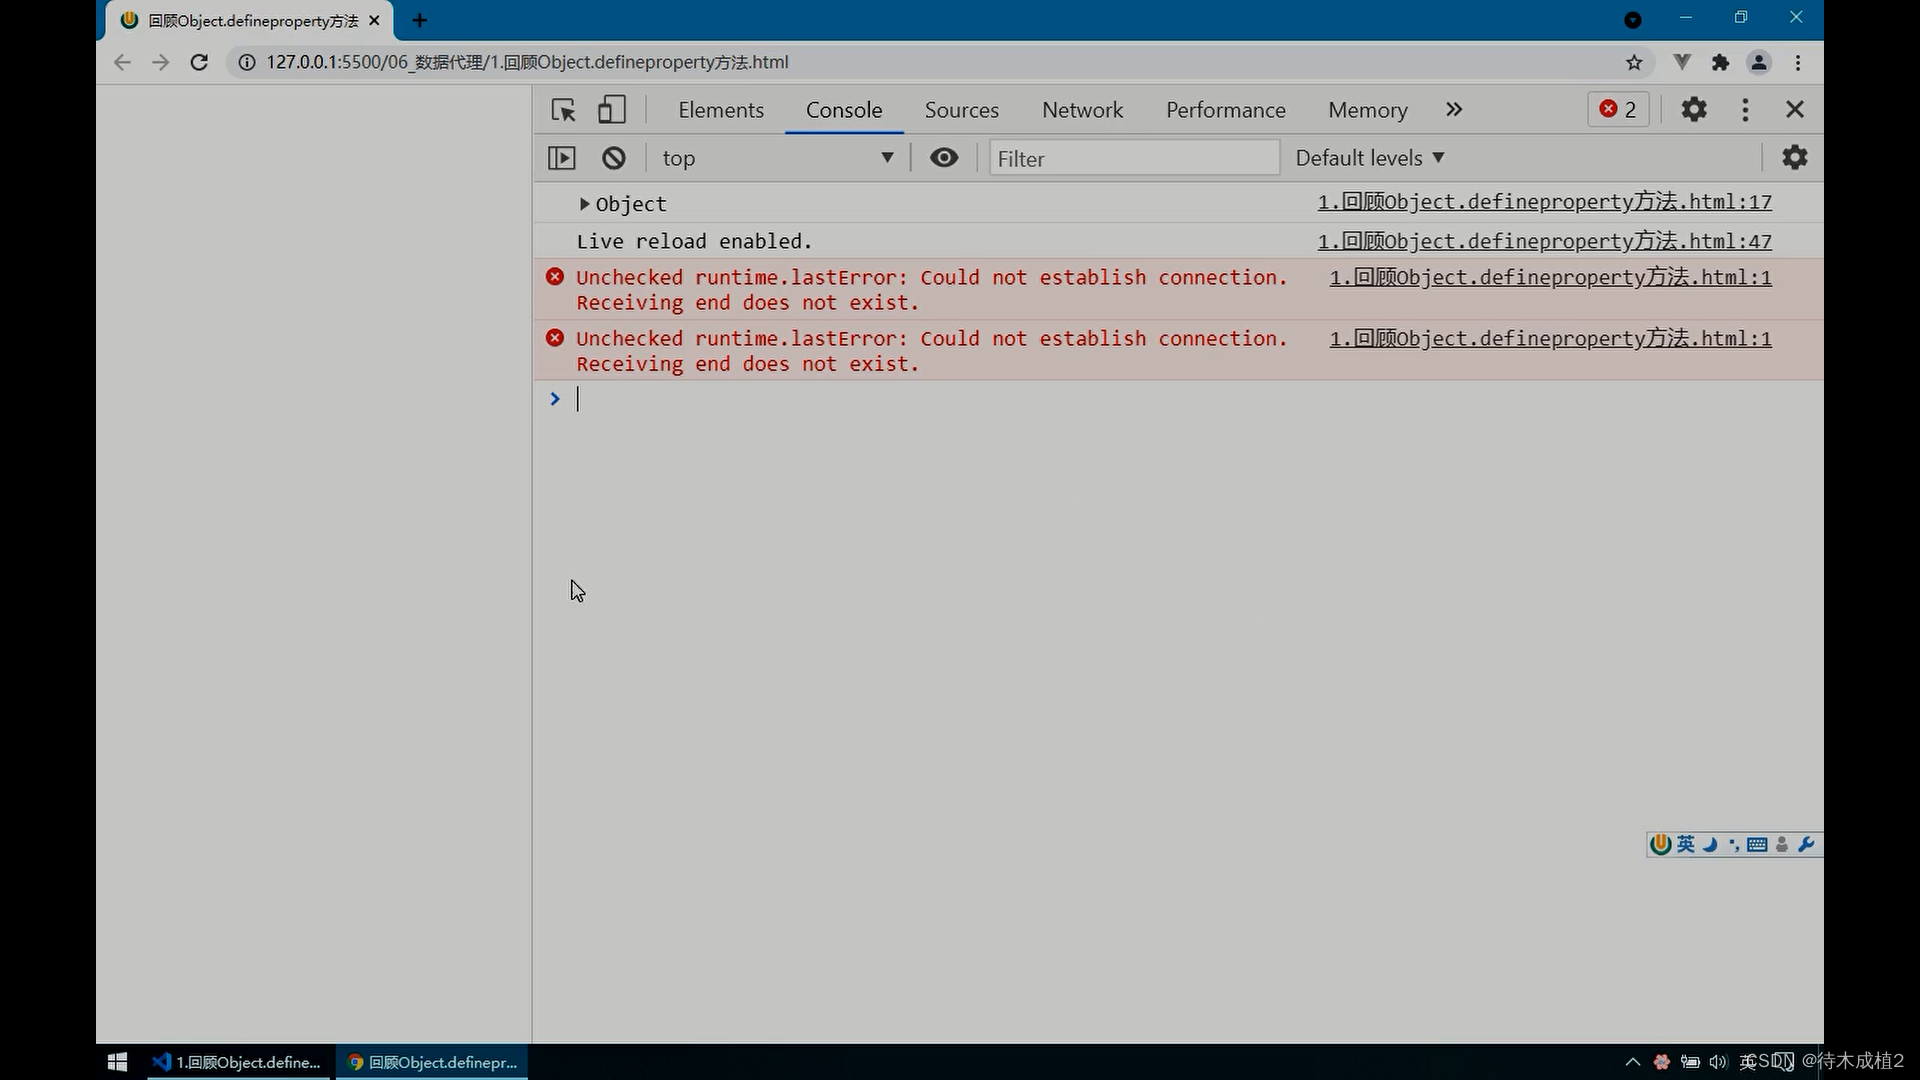Create a live expression with eye icon
This screenshot has width=1920, height=1080.
(944, 158)
